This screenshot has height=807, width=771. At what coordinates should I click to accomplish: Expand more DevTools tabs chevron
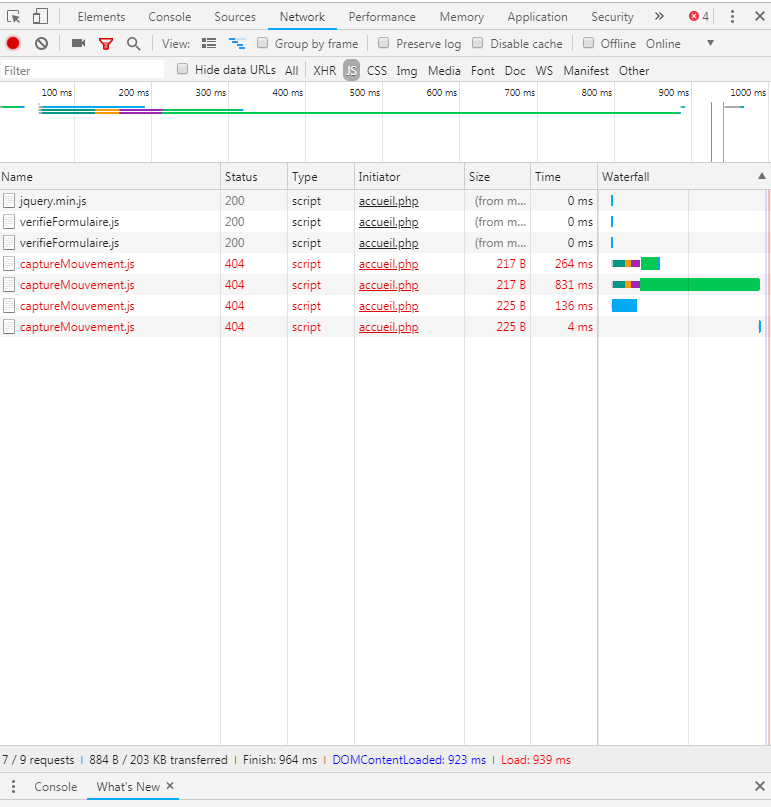tap(659, 16)
